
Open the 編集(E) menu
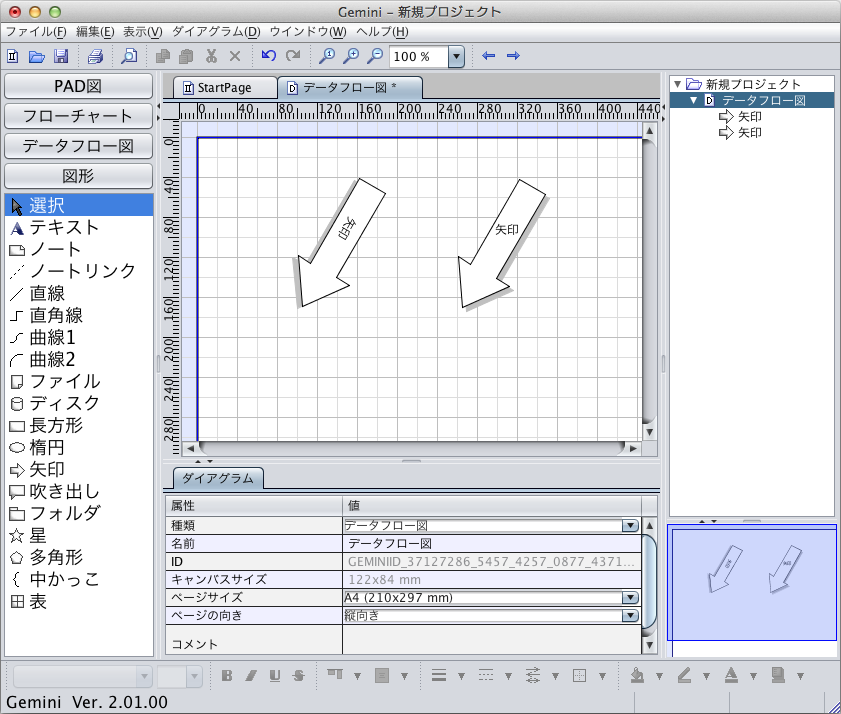pyautogui.click(x=95, y=32)
